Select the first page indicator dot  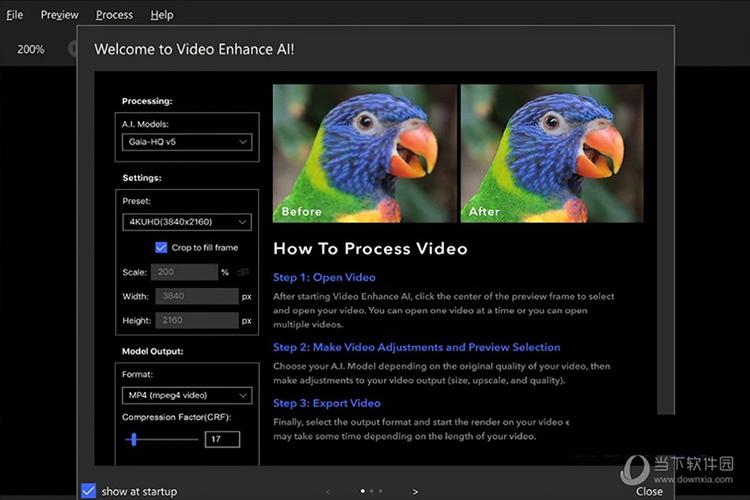coord(362,491)
